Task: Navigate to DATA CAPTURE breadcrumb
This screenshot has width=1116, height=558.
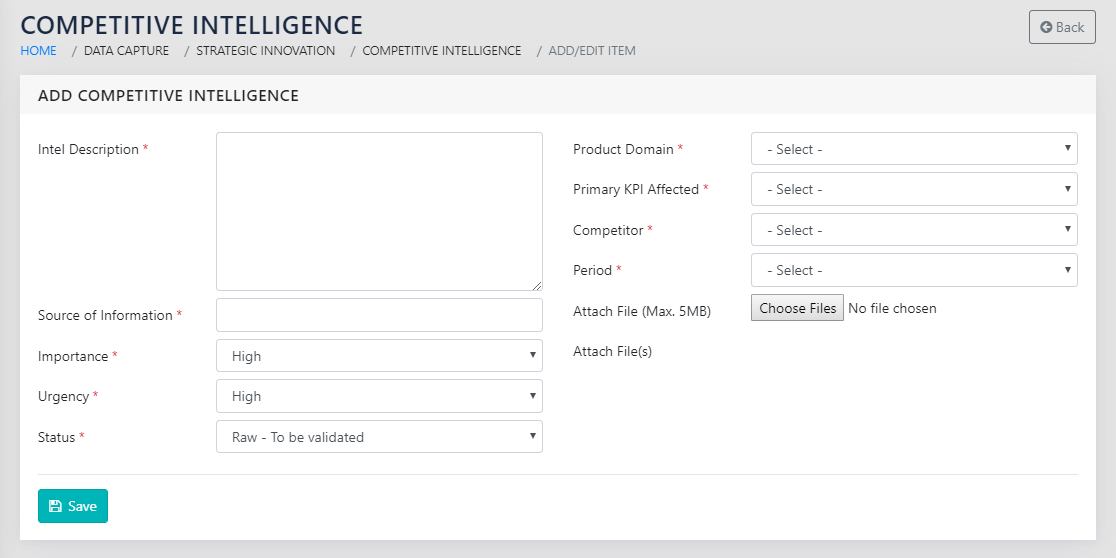Action: (x=126, y=50)
